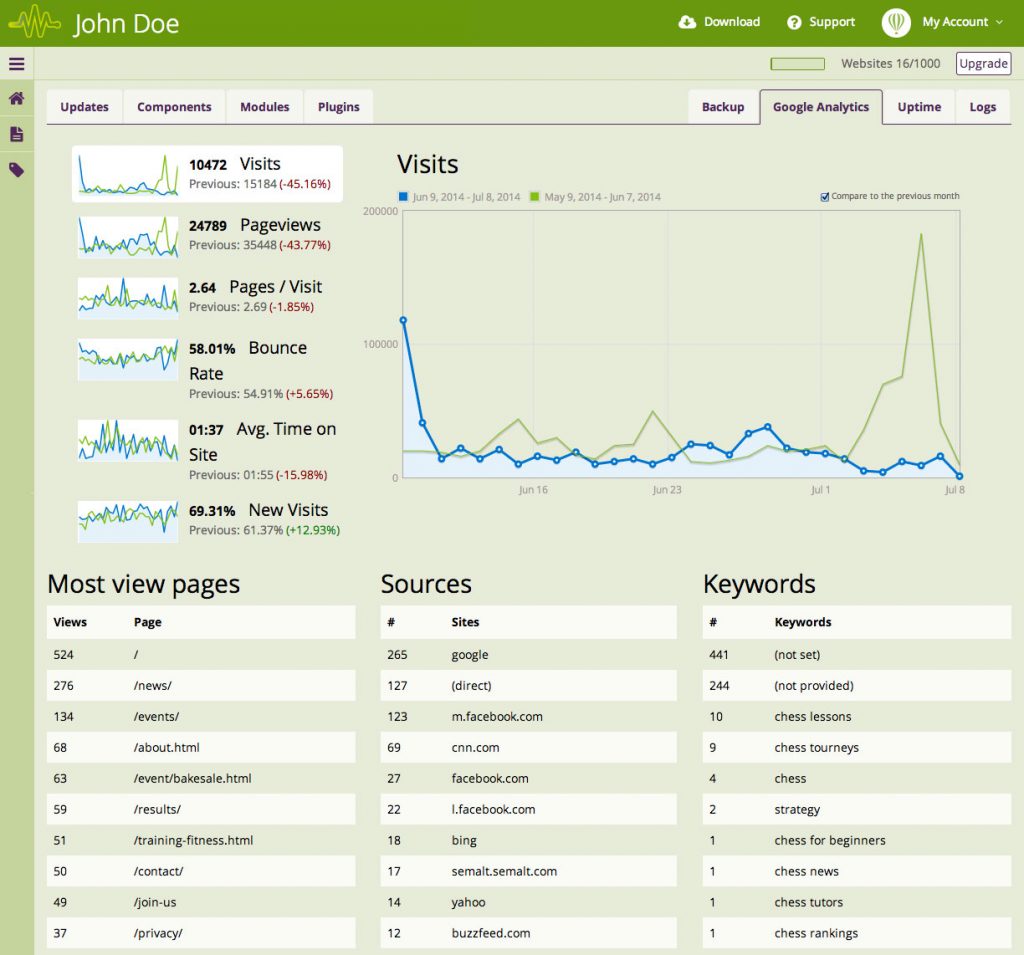The height and width of the screenshot is (955, 1024).
Task: Select the Pageviews metric thumbnail chart
Action: (x=128, y=236)
